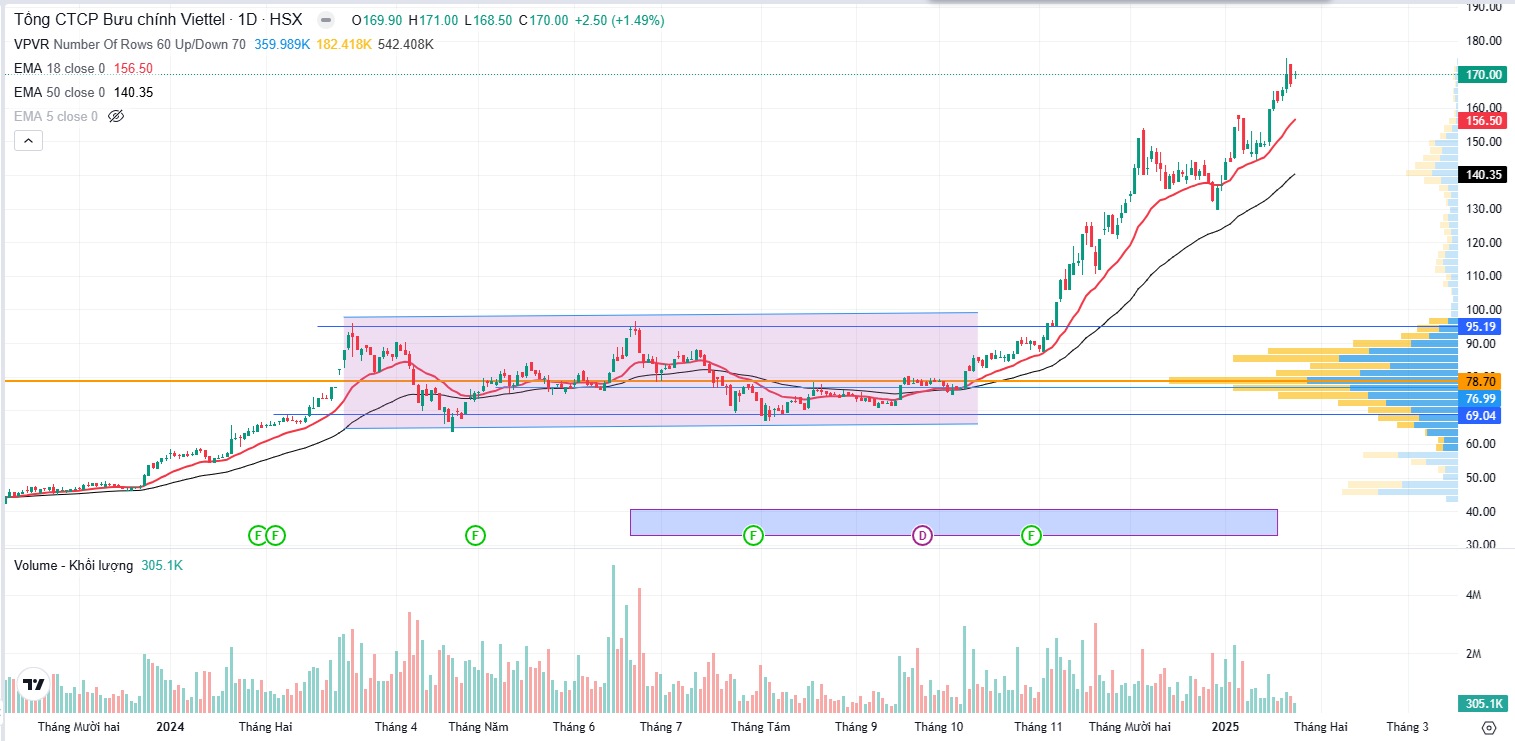Click the 542.408K total value in VPVR legend
This screenshot has height=741, width=1515.
coord(408,44)
